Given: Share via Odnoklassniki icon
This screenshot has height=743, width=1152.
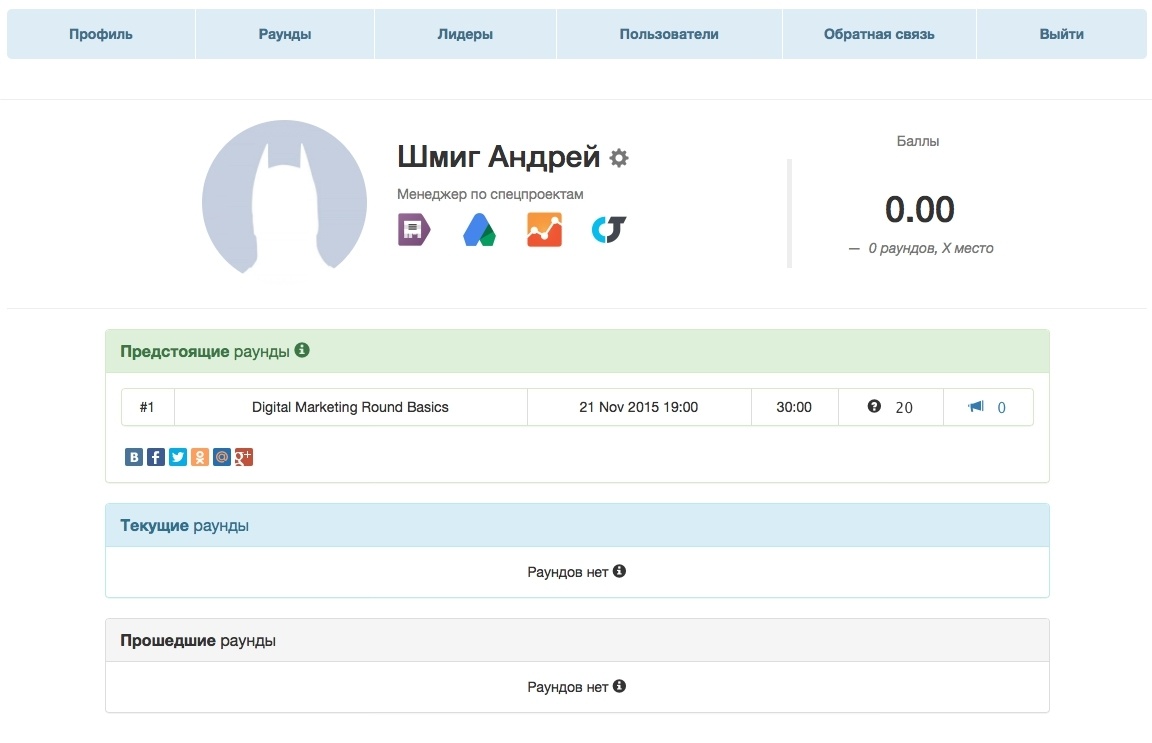Looking at the screenshot, I should tap(200, 457).
